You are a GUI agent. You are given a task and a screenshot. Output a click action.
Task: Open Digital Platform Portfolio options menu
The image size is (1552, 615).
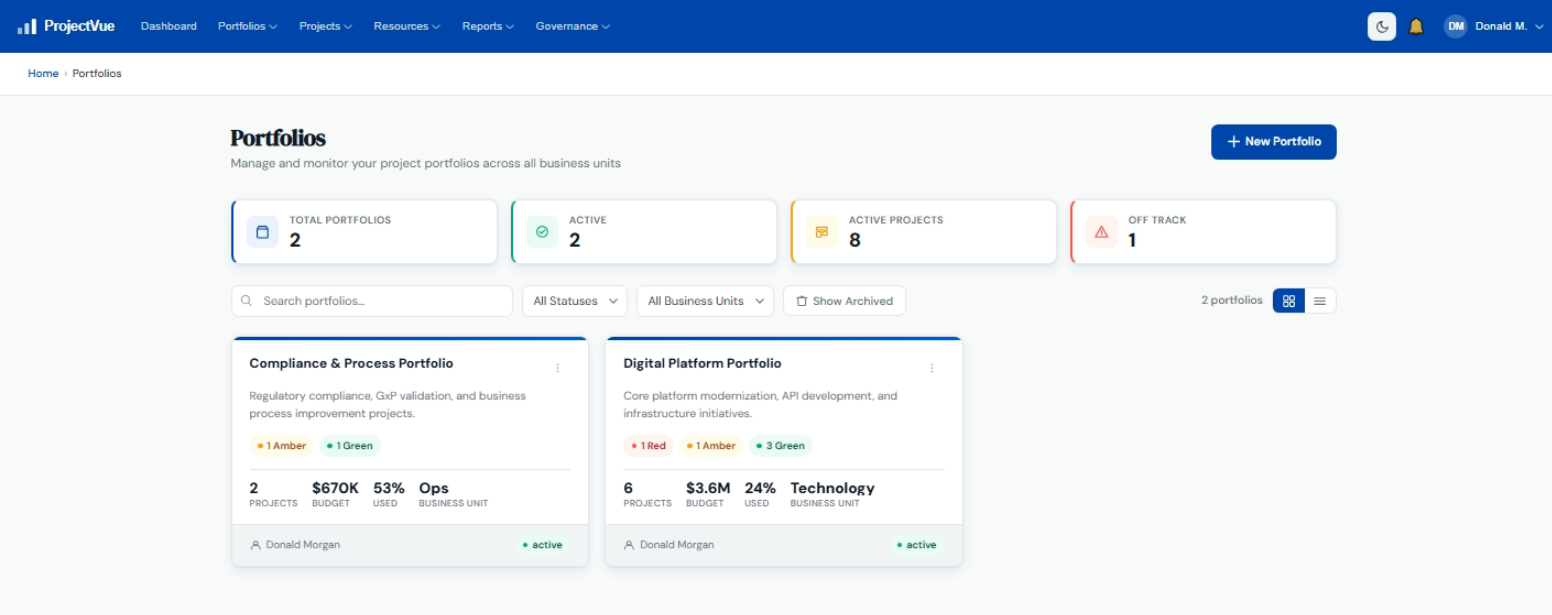pos(932,368)
